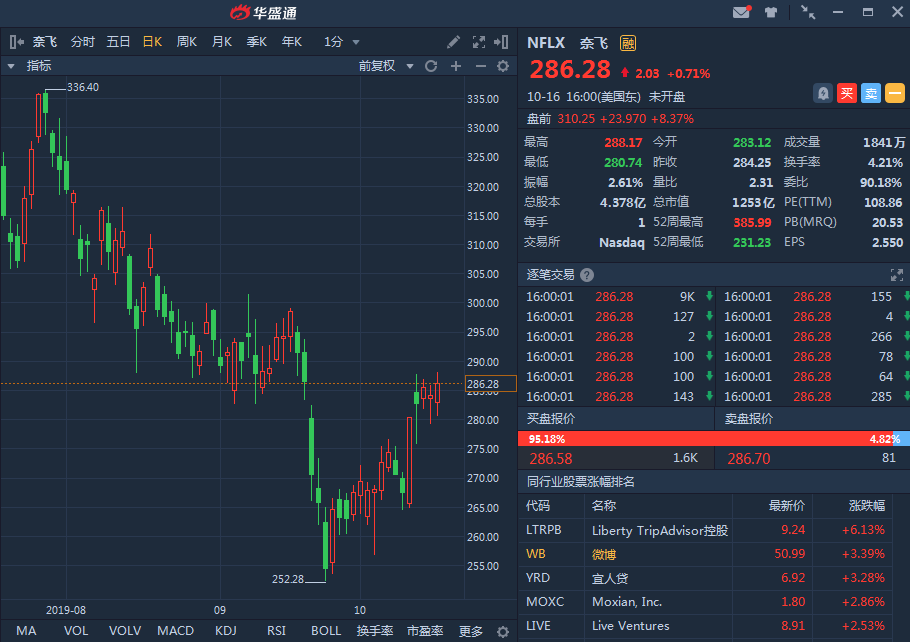
Task: Expand the chart to fullscreen
Action: [x=478, y=42]
